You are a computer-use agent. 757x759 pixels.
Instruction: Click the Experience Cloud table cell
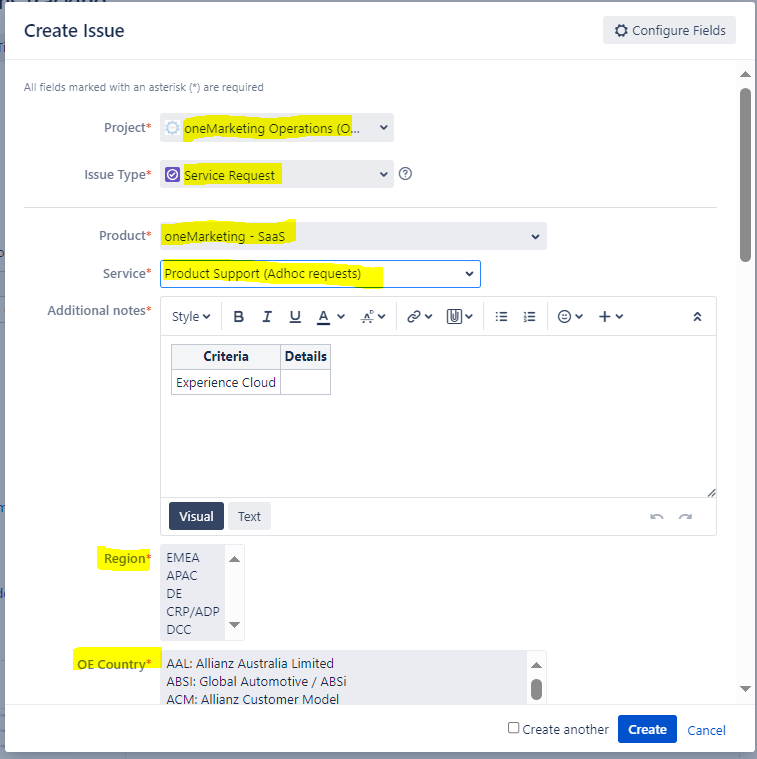click(x=226, y=382)
